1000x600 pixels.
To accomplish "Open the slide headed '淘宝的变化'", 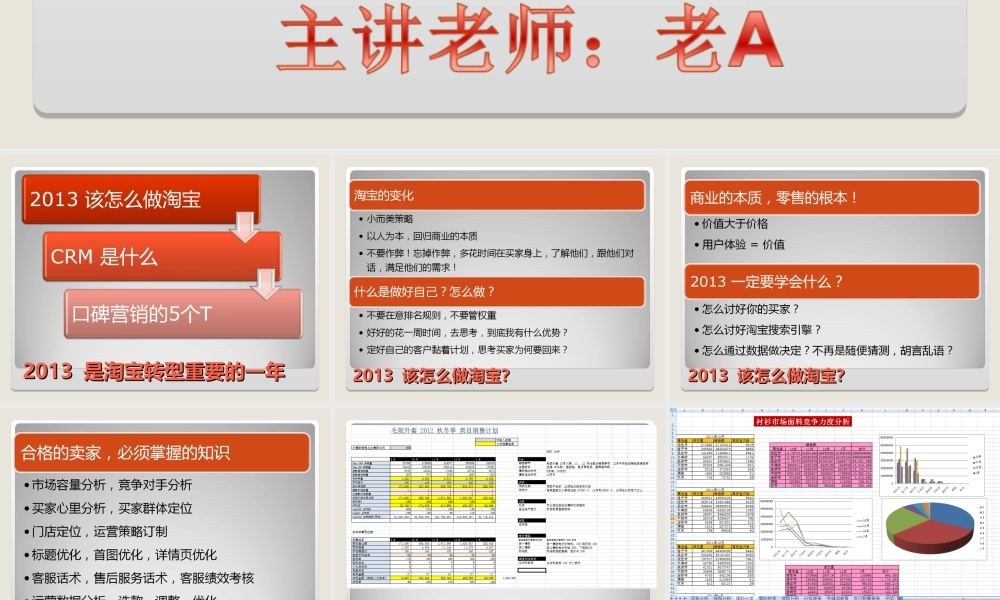I will pyautogui.click(x=499, y=279).
